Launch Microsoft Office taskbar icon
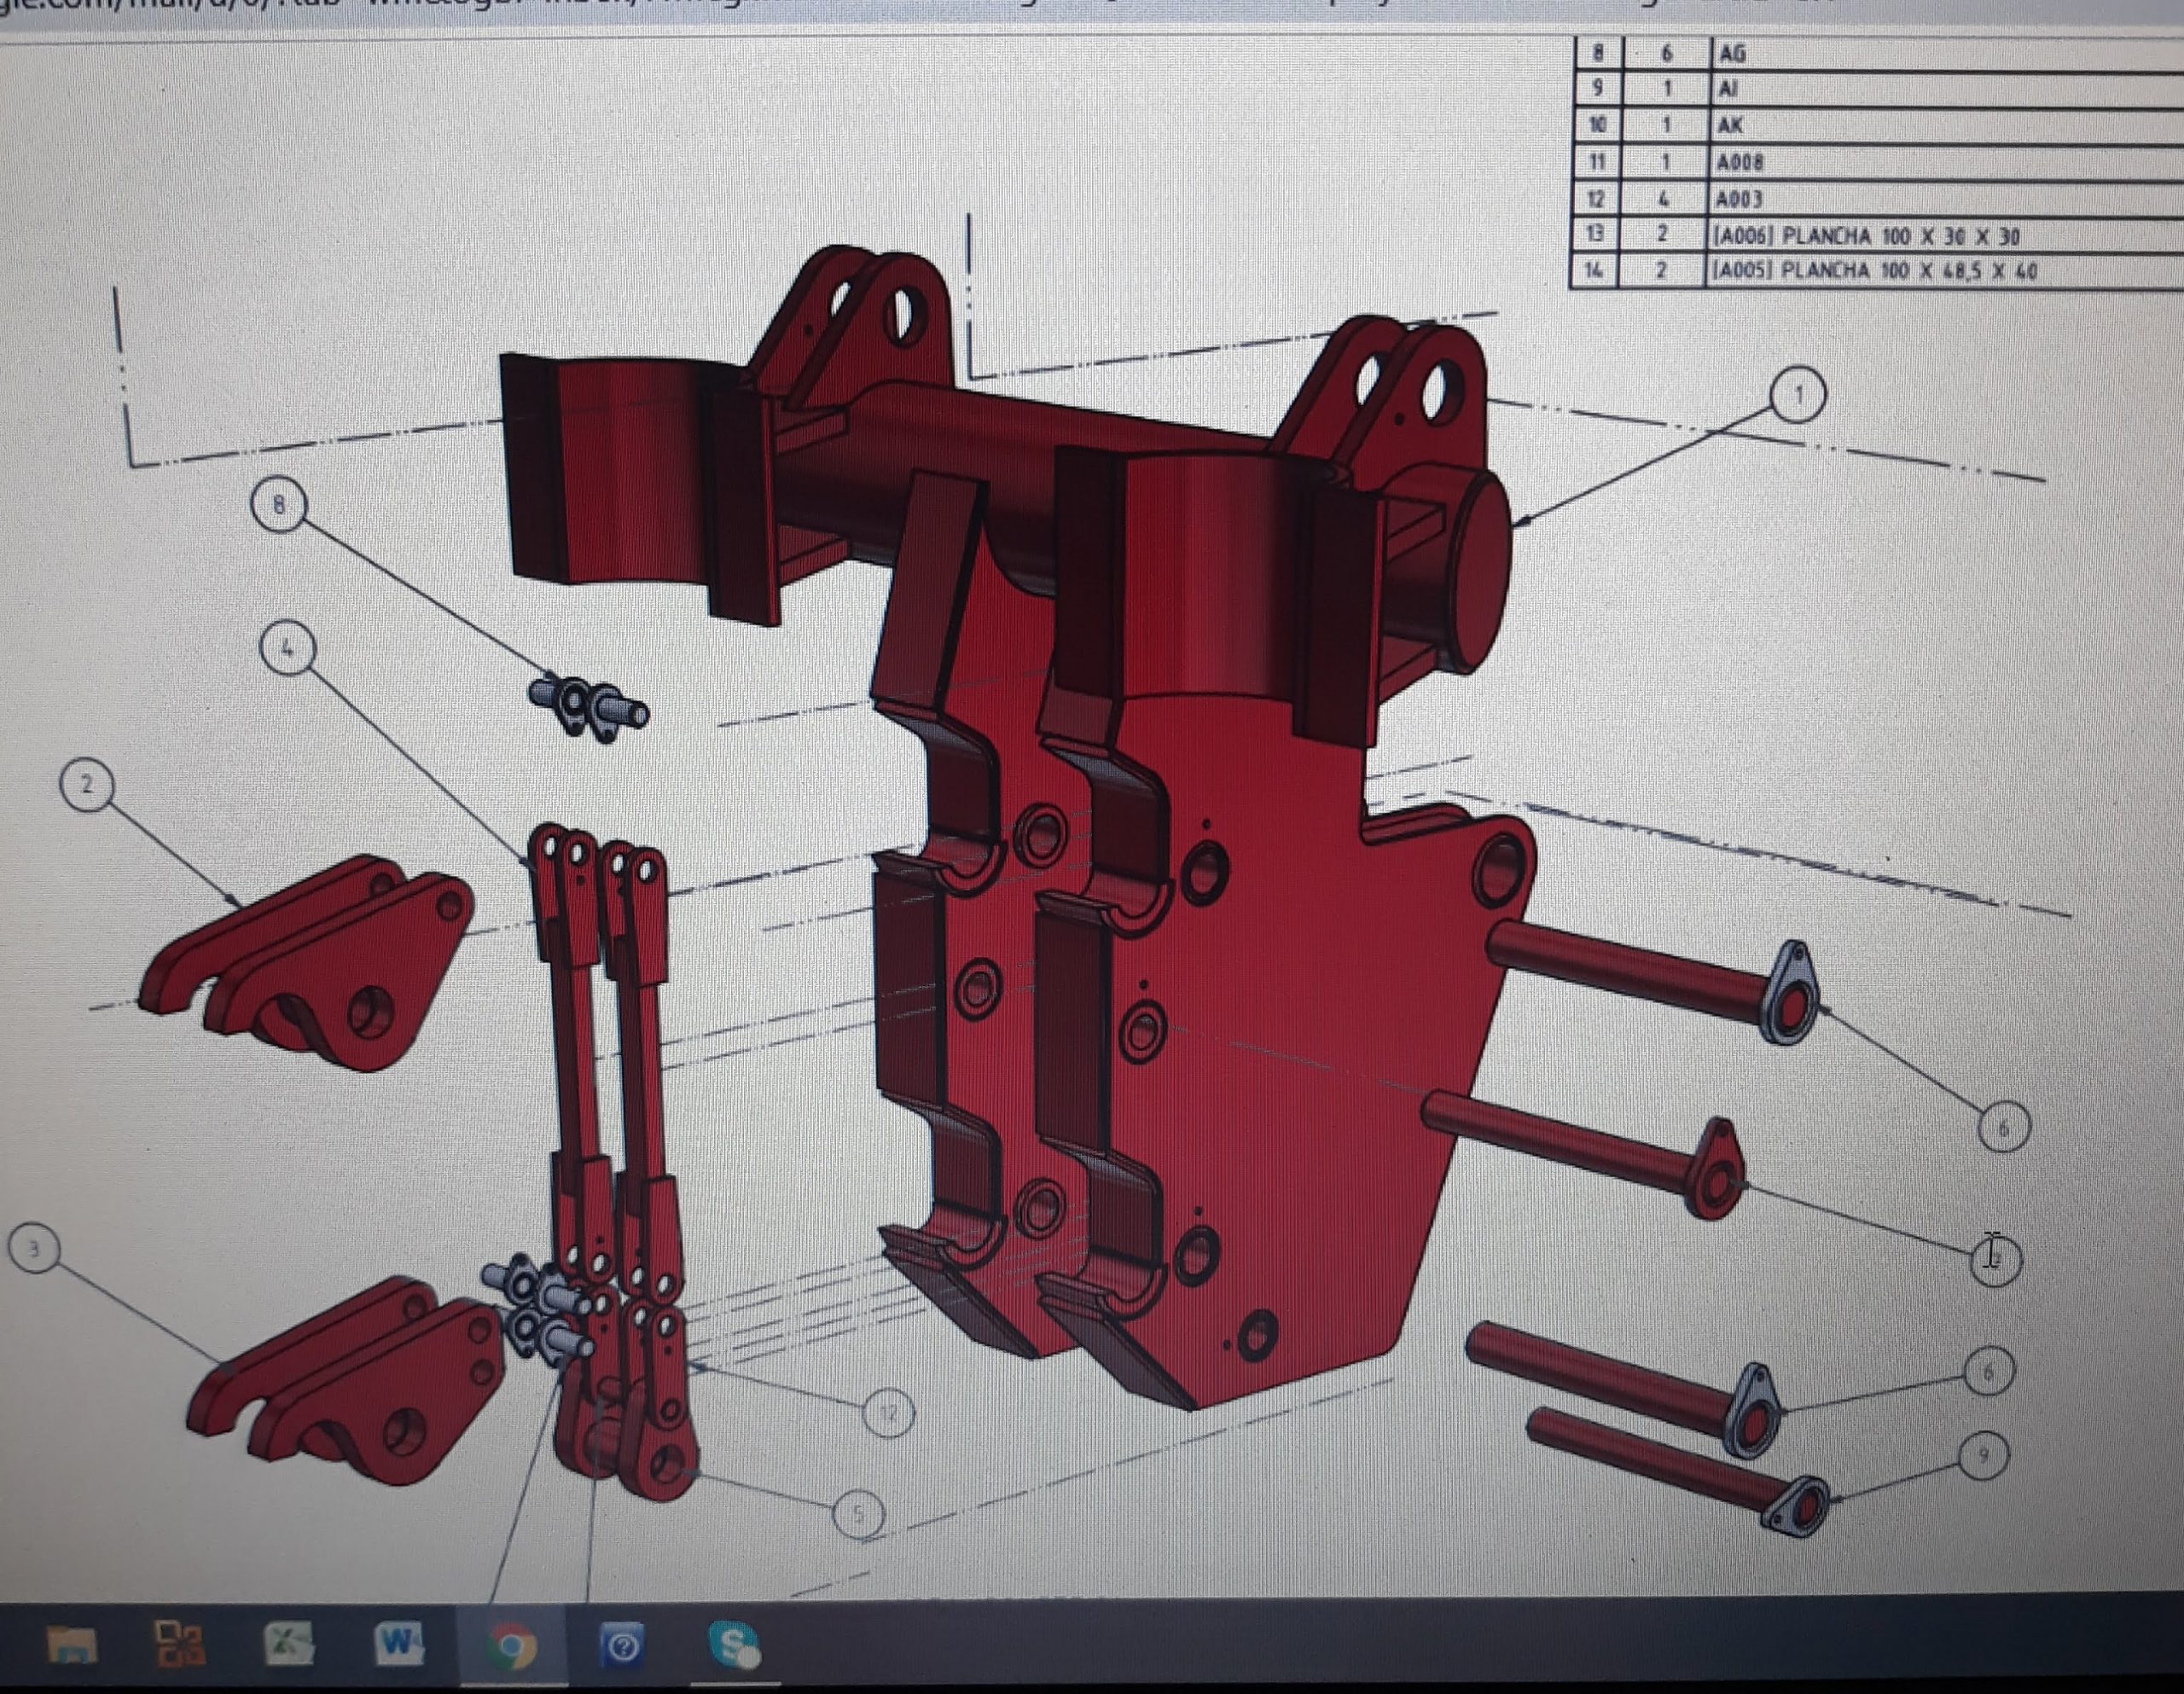2184x1694 pixels. point(180,1644)
